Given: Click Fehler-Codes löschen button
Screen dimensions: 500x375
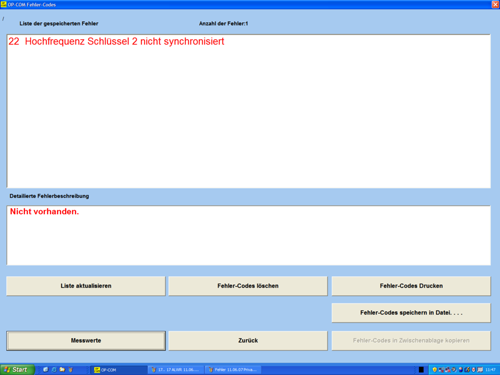Looking at the screenshot, I should (x=248, y=286).
